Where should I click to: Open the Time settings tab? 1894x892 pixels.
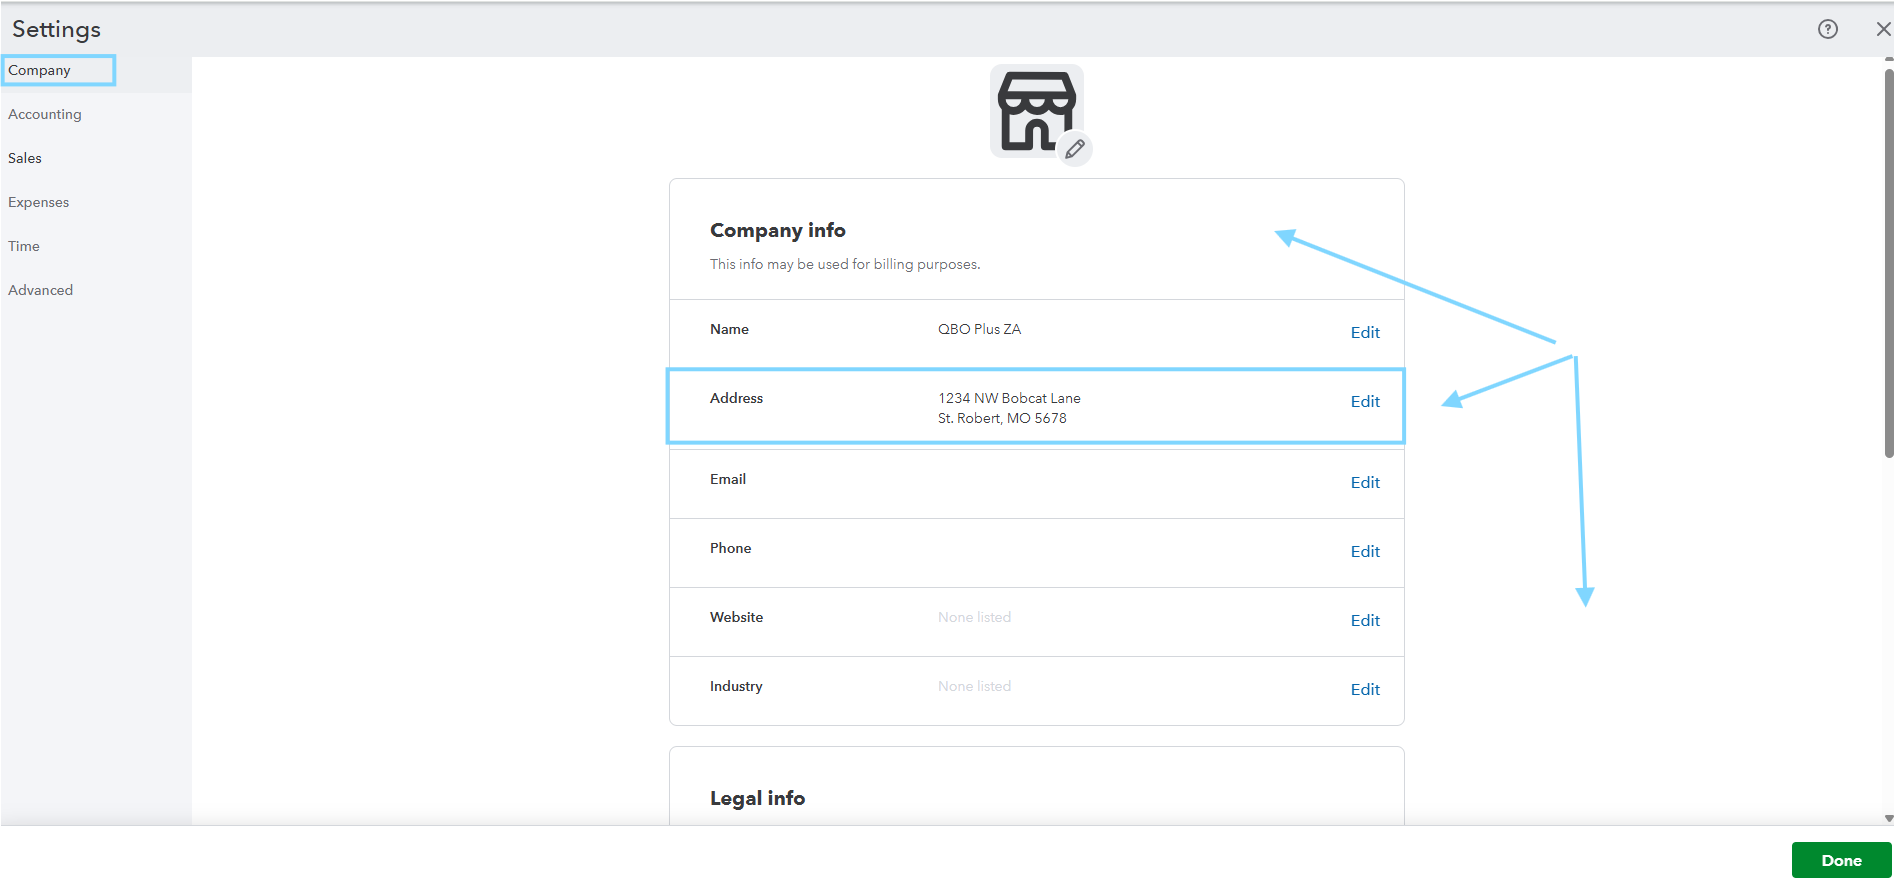tap(24, 246)
